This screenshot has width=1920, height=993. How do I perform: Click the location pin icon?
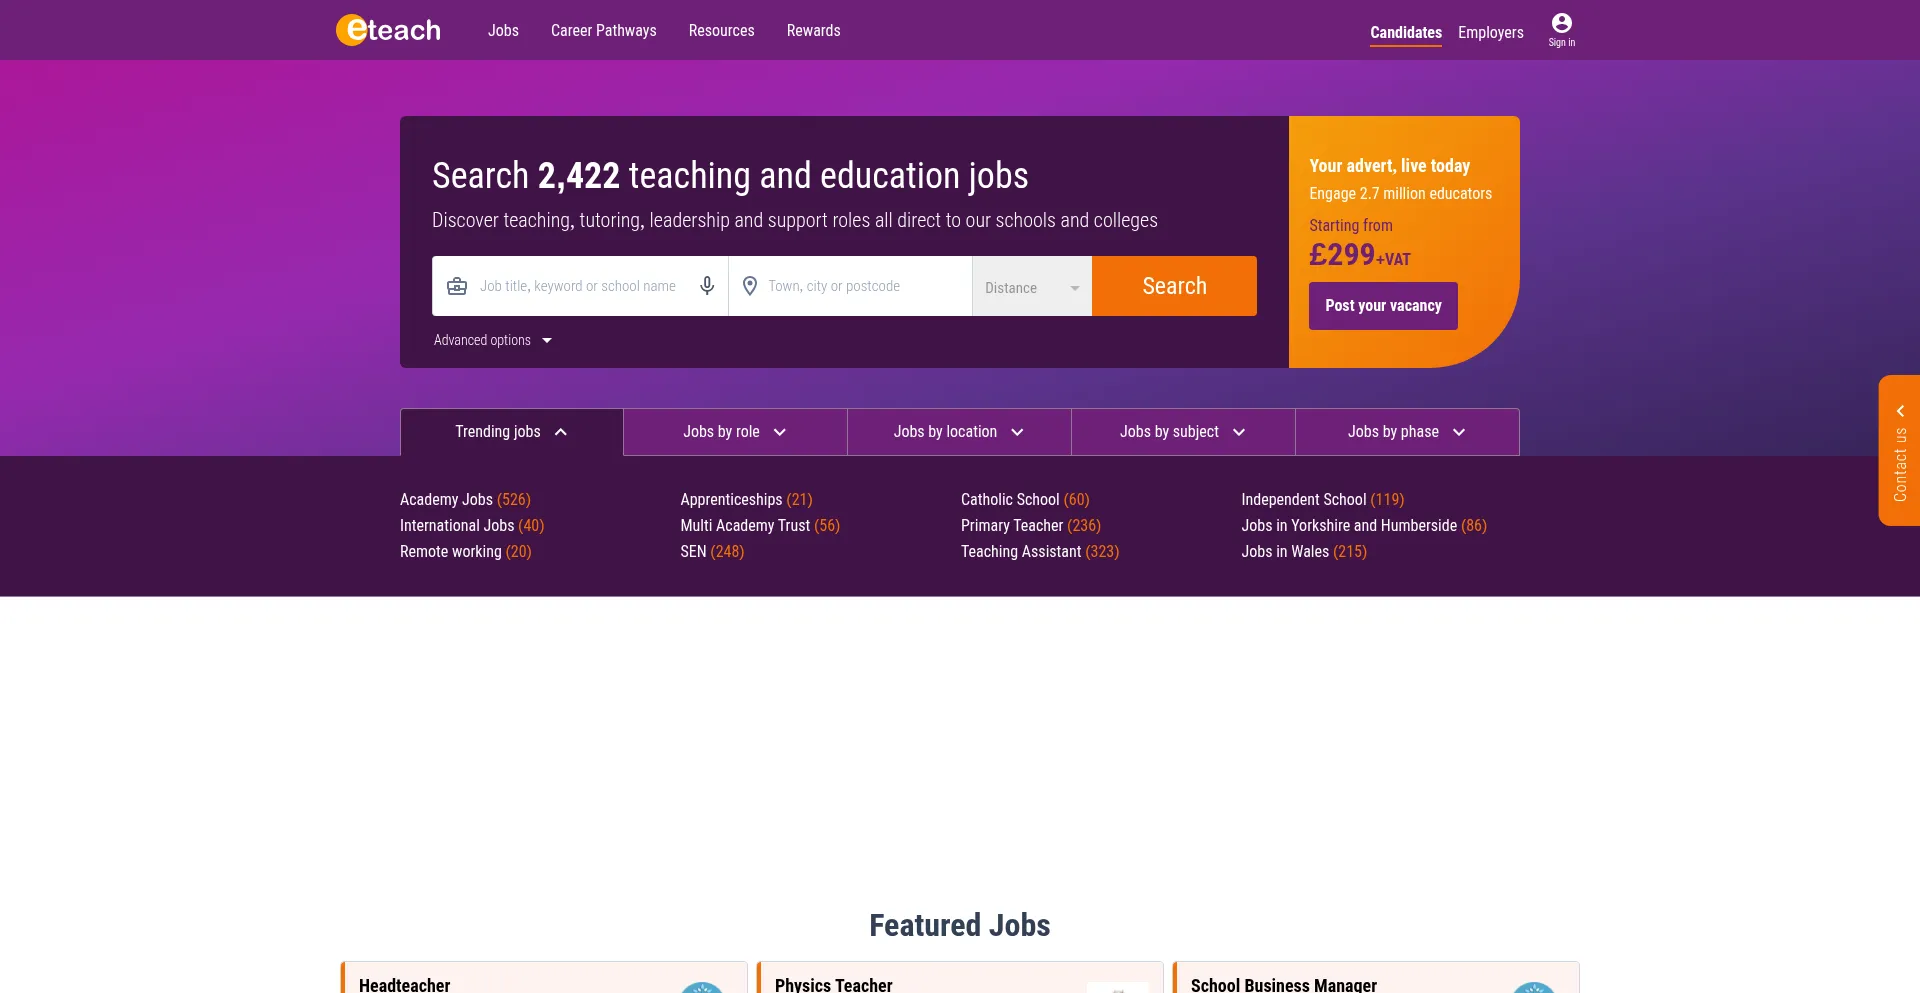[x=750, y=286]
